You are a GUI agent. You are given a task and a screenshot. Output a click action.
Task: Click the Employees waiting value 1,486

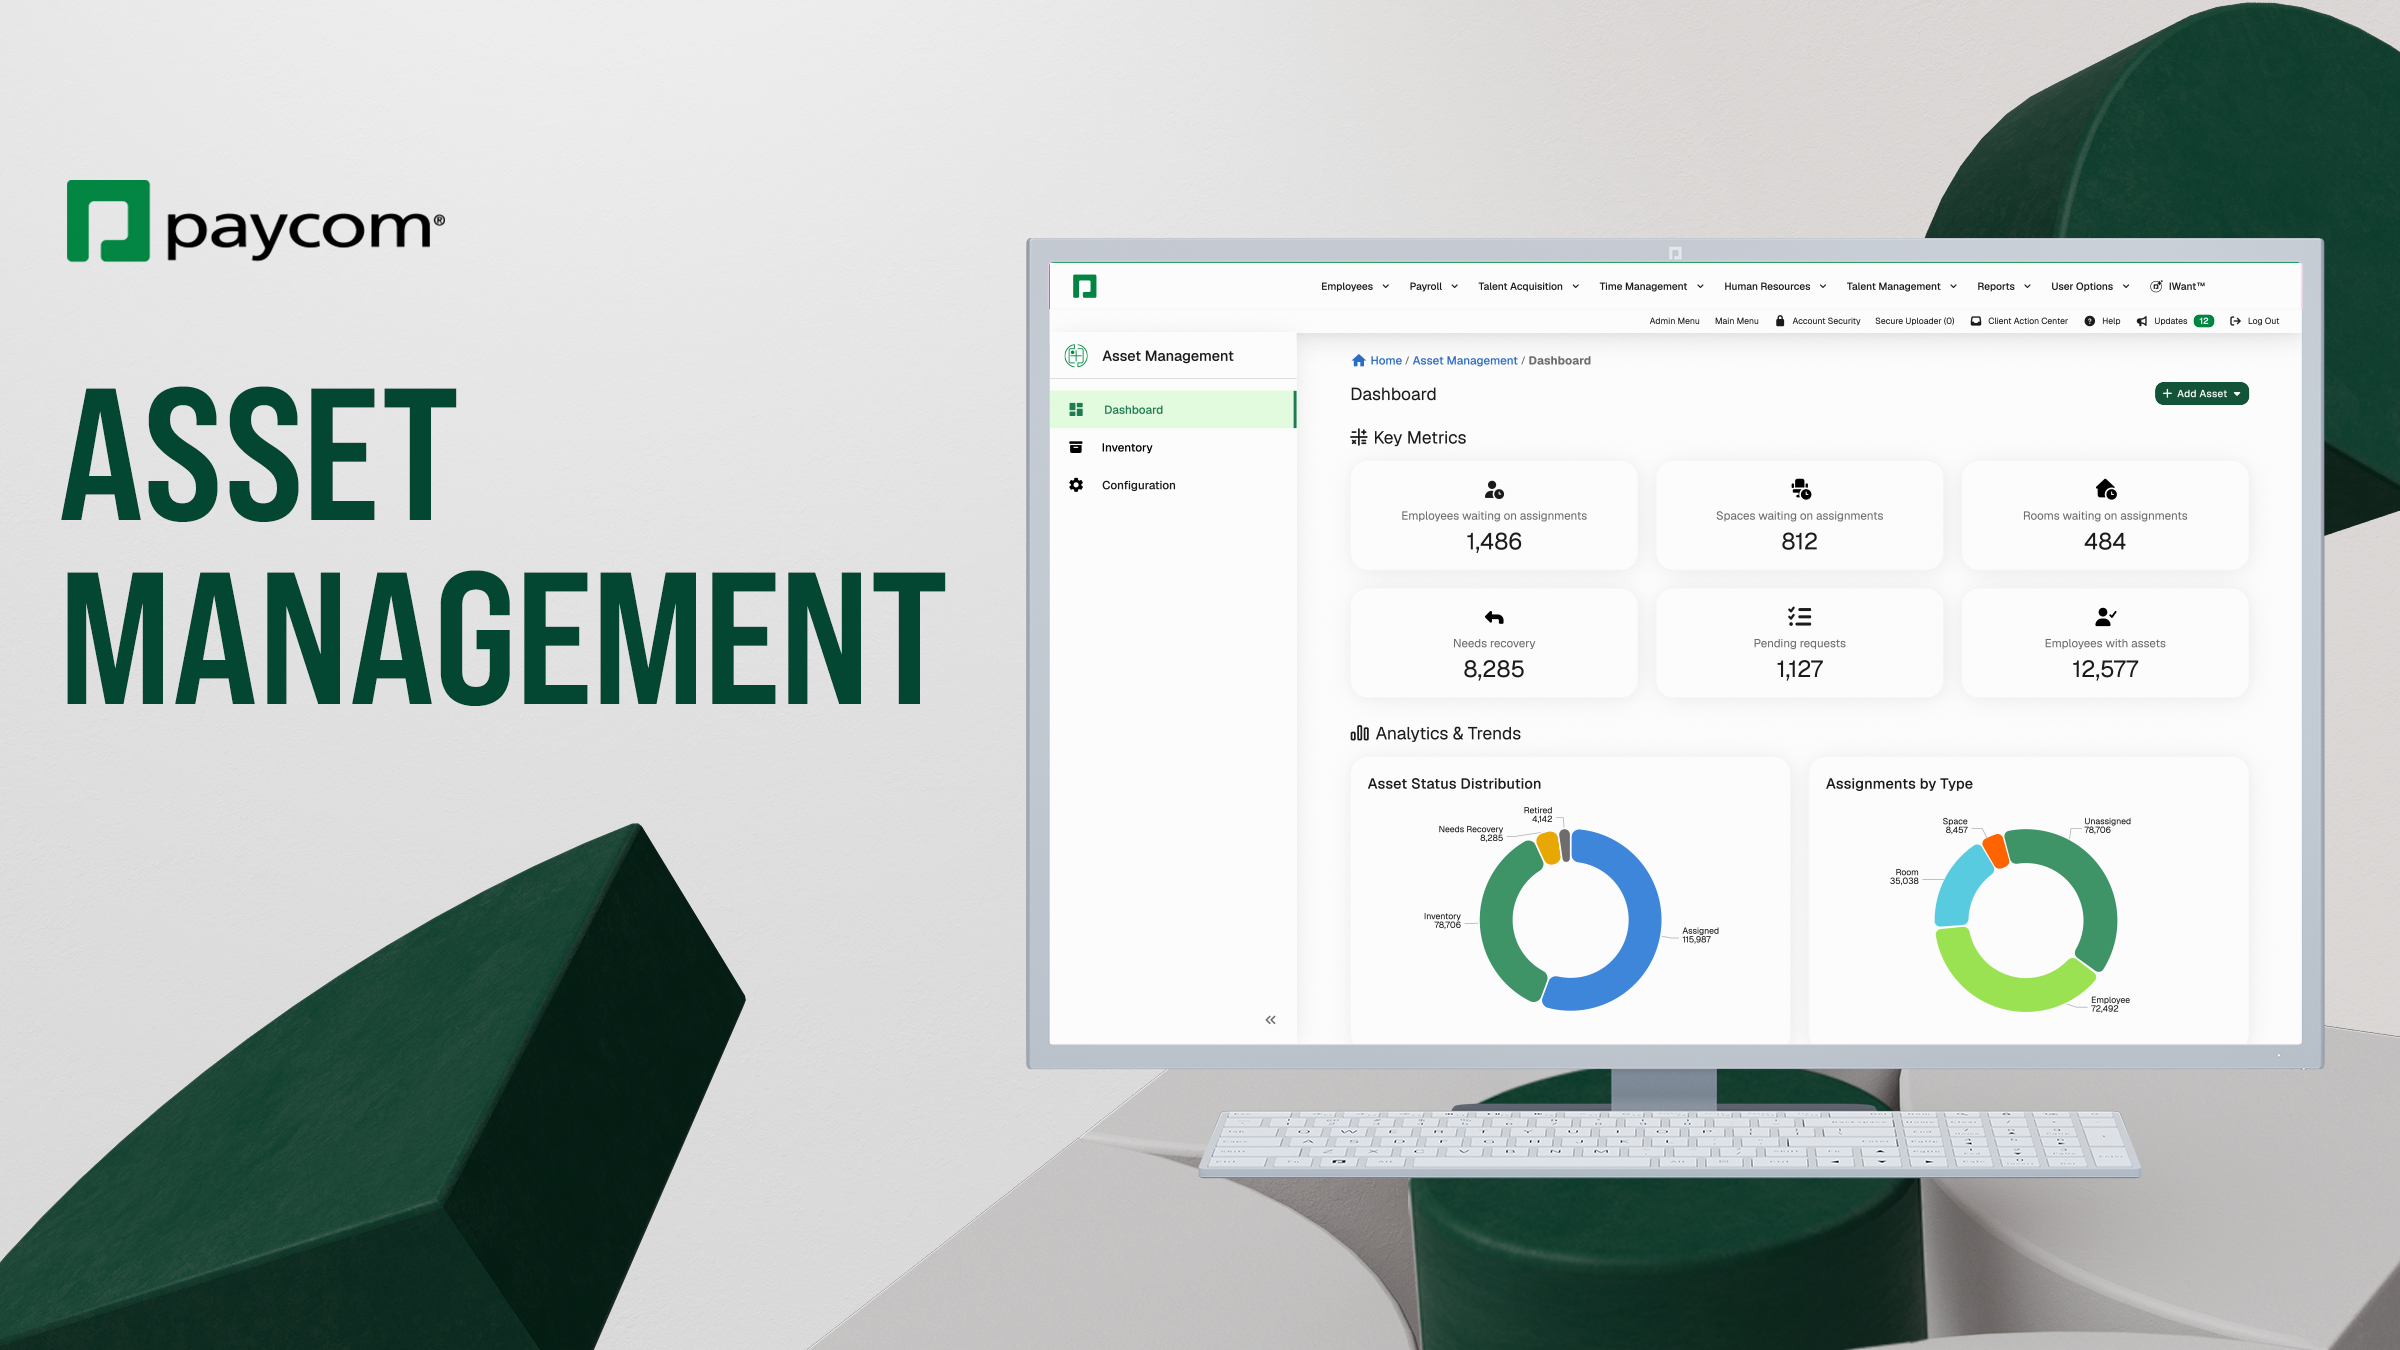click(1494, 542)
